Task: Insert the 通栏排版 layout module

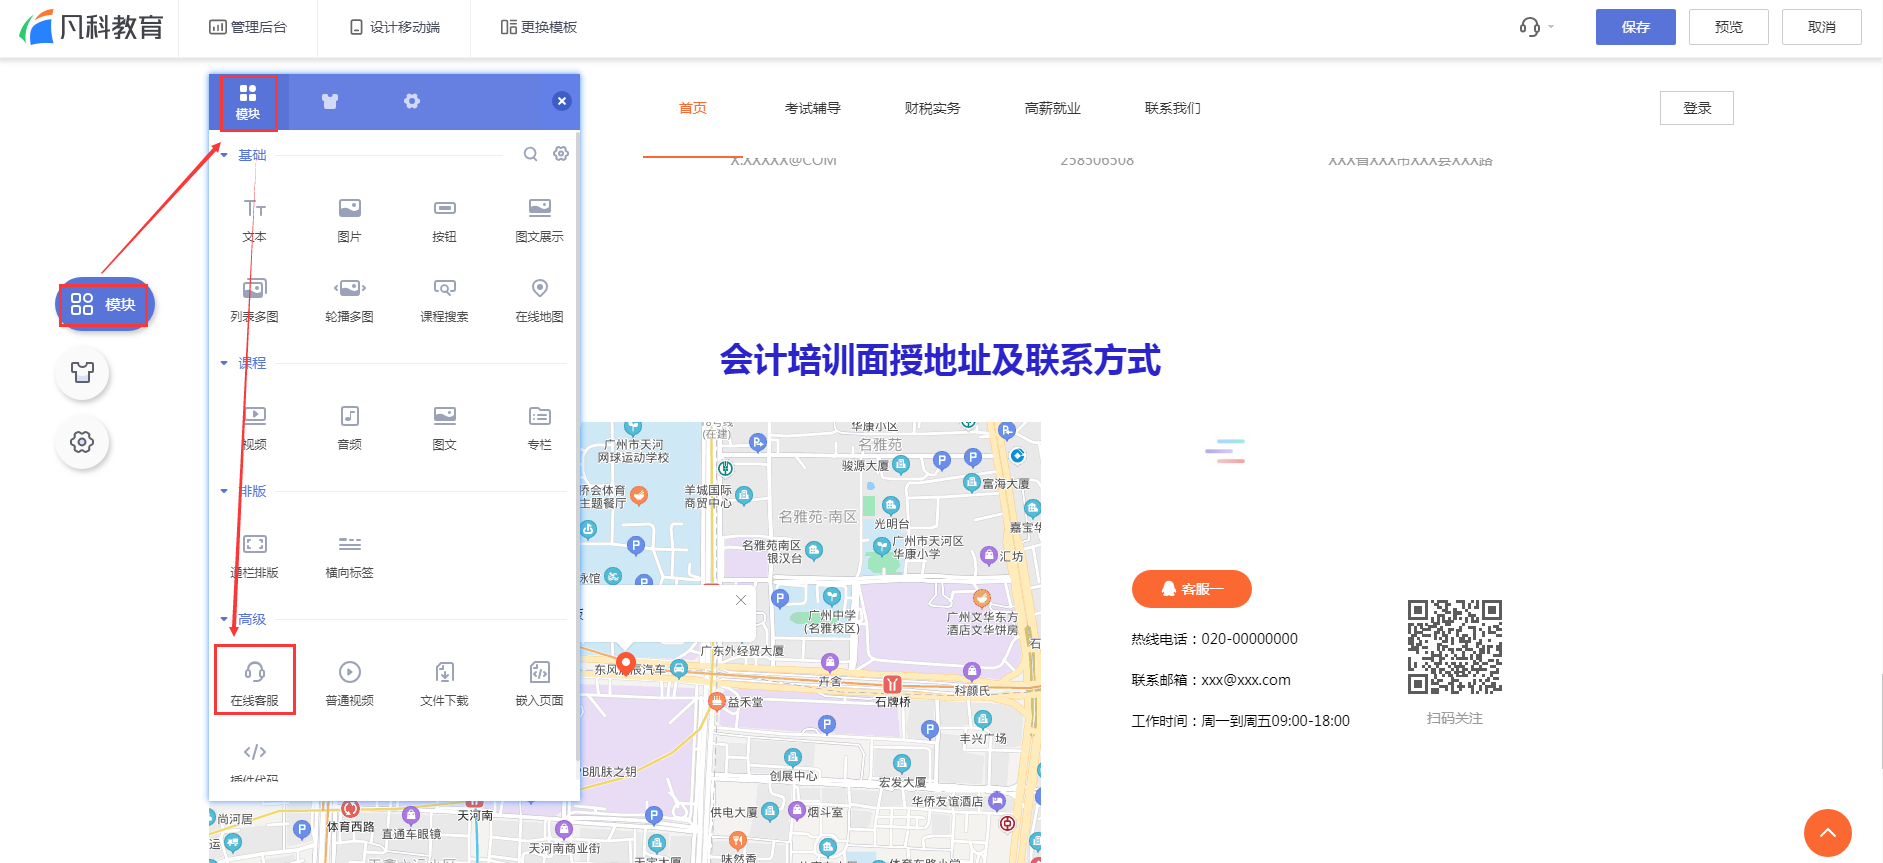Action: tap(254, 556)
